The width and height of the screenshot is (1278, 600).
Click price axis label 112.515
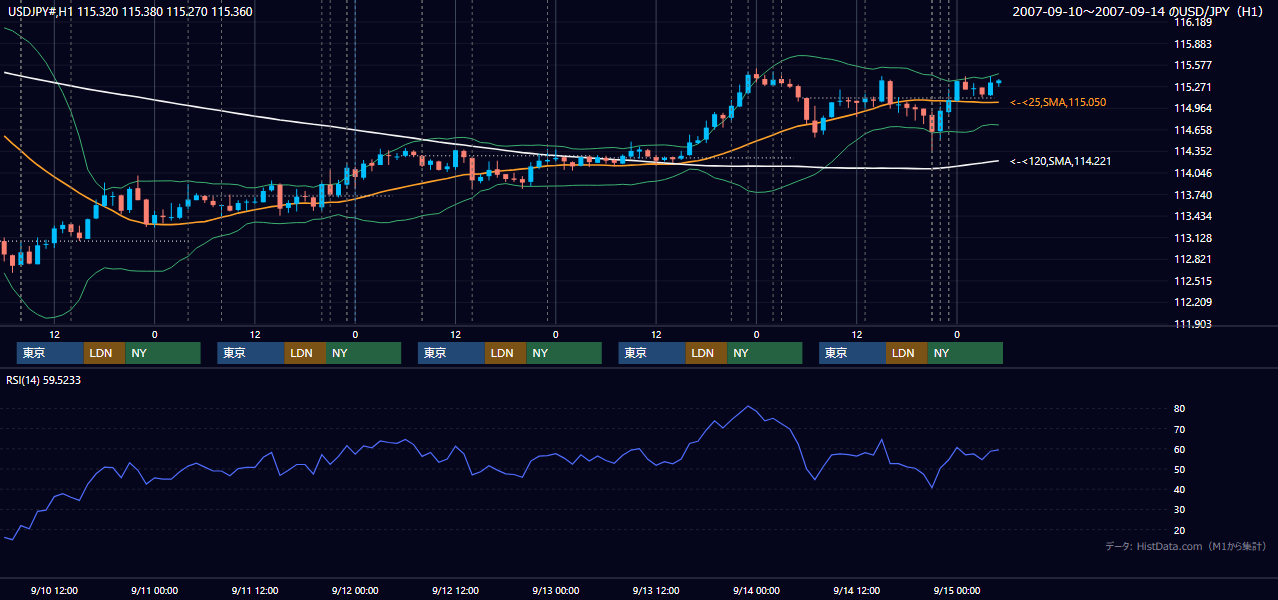coord(1193,281)
